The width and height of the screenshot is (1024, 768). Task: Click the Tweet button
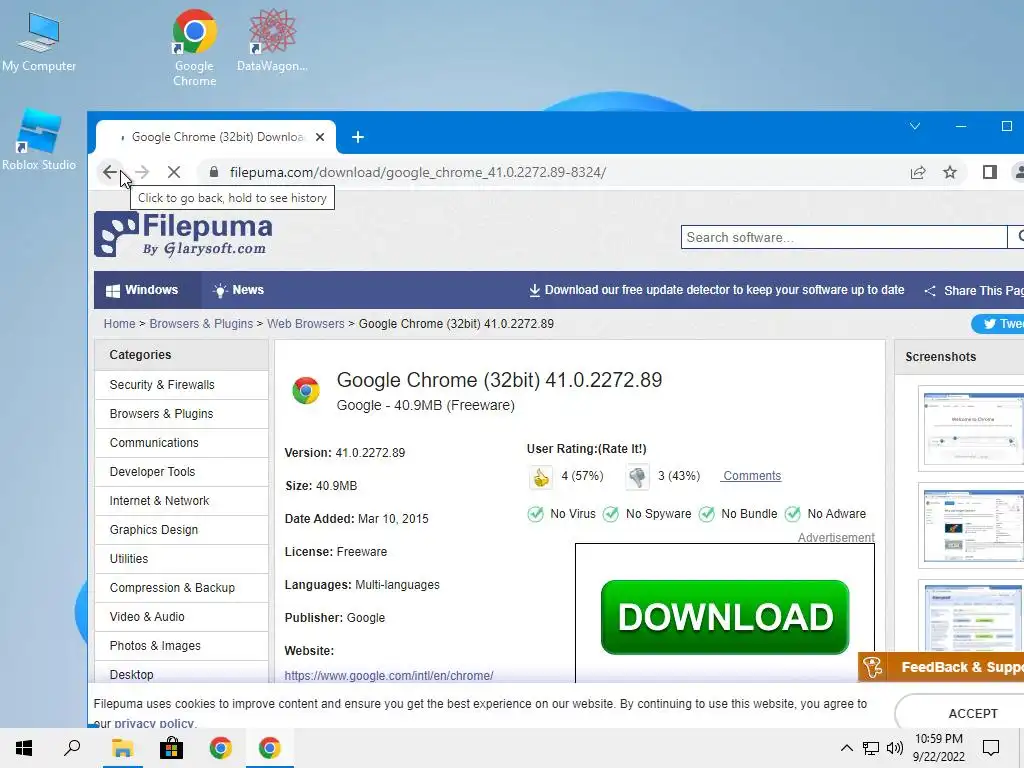tap(998, 324)
